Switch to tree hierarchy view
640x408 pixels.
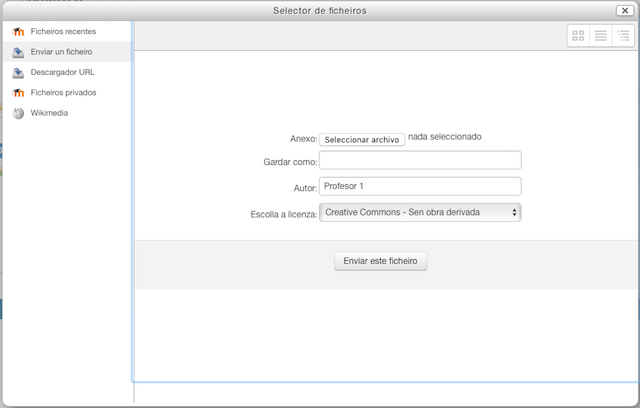pos(623,35)
